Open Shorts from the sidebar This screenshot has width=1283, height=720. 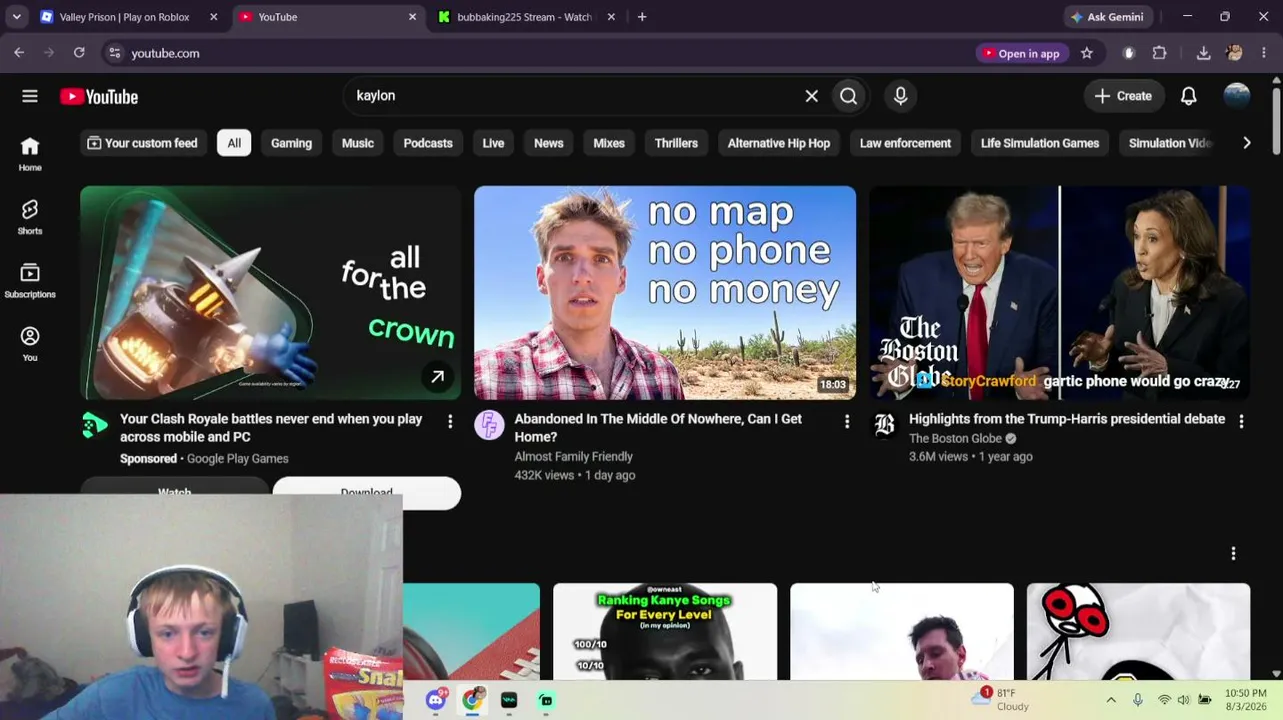[x=30, y=216]
